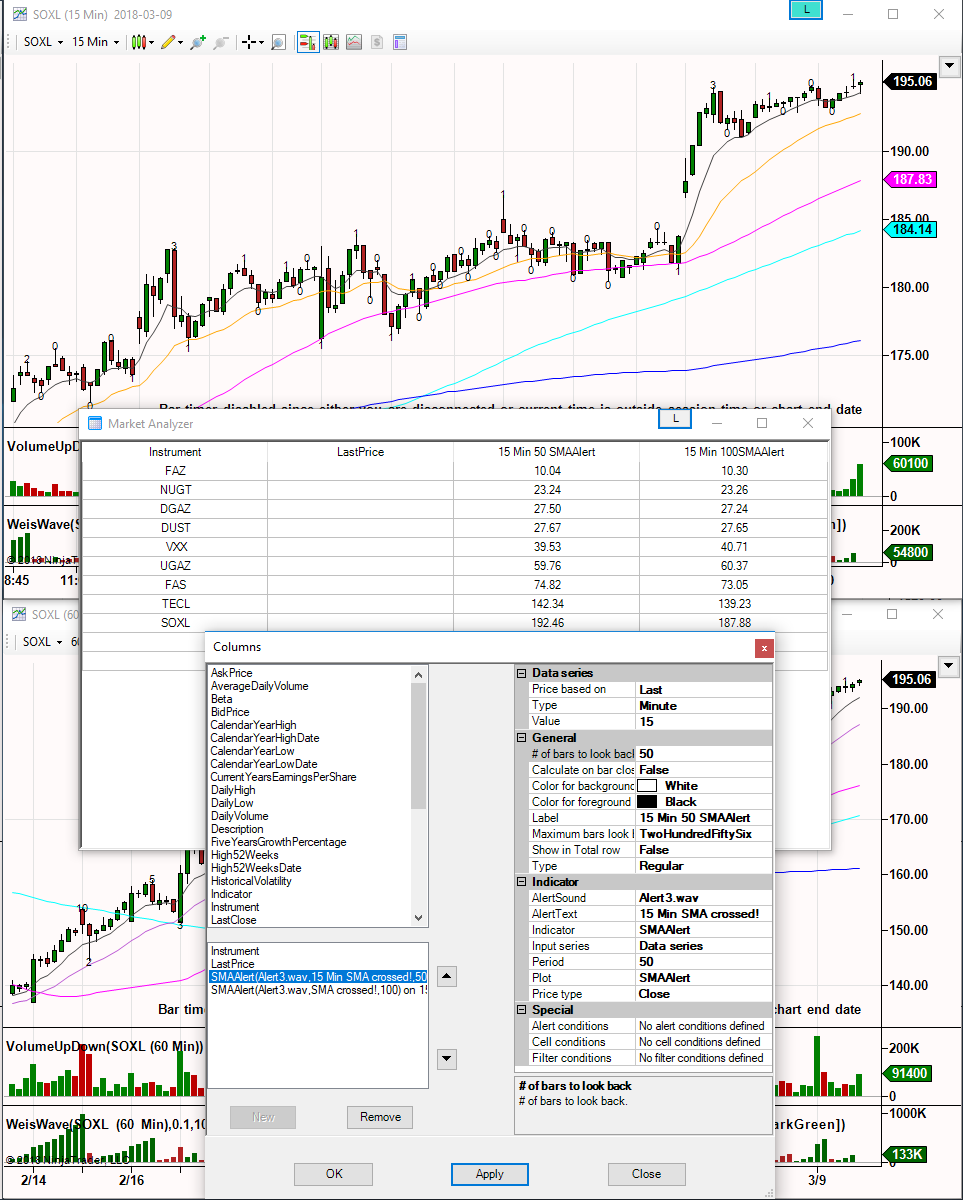Image resolution: width=963 pixels, height=1200 pixels.
Task: Click the SOXL 60 Min chart title icon
Action: point(19,615)
